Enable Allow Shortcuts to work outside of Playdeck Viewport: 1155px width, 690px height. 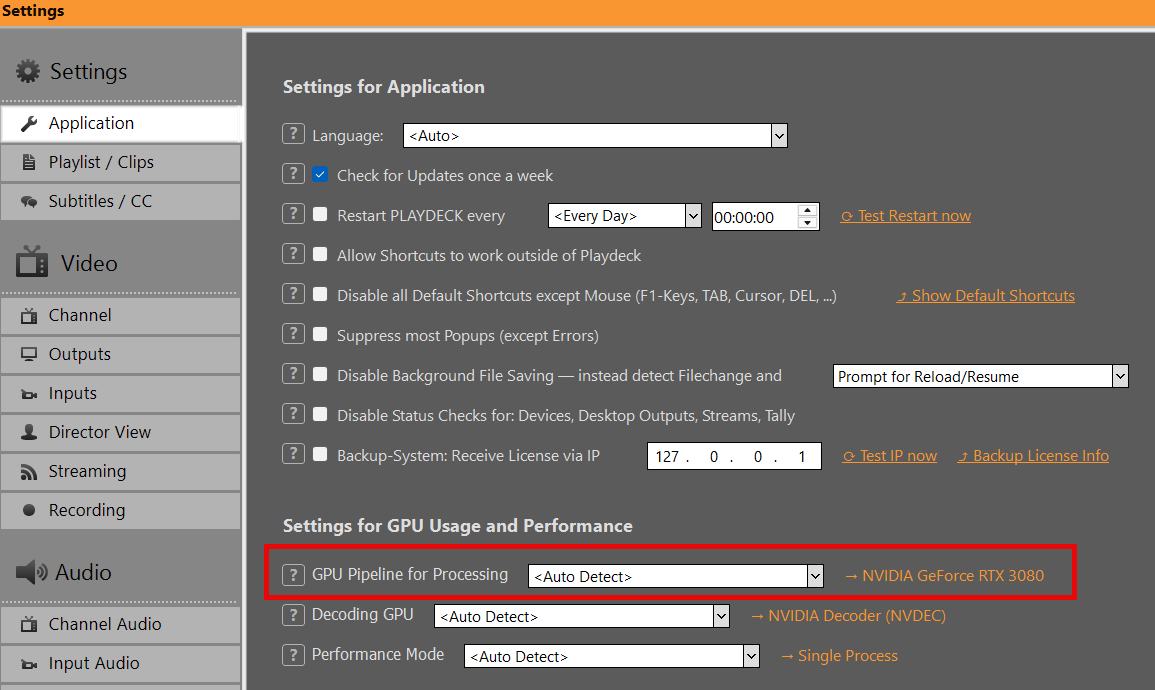click(320, 255)
